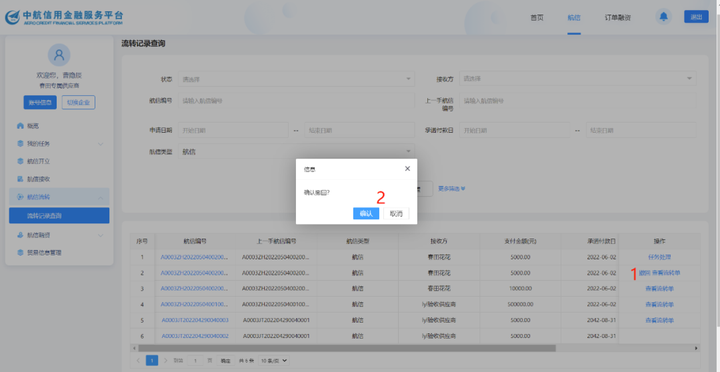720x372 pixels.
Task: Click the home icon in sidebar menu
Action: (20, 126)
